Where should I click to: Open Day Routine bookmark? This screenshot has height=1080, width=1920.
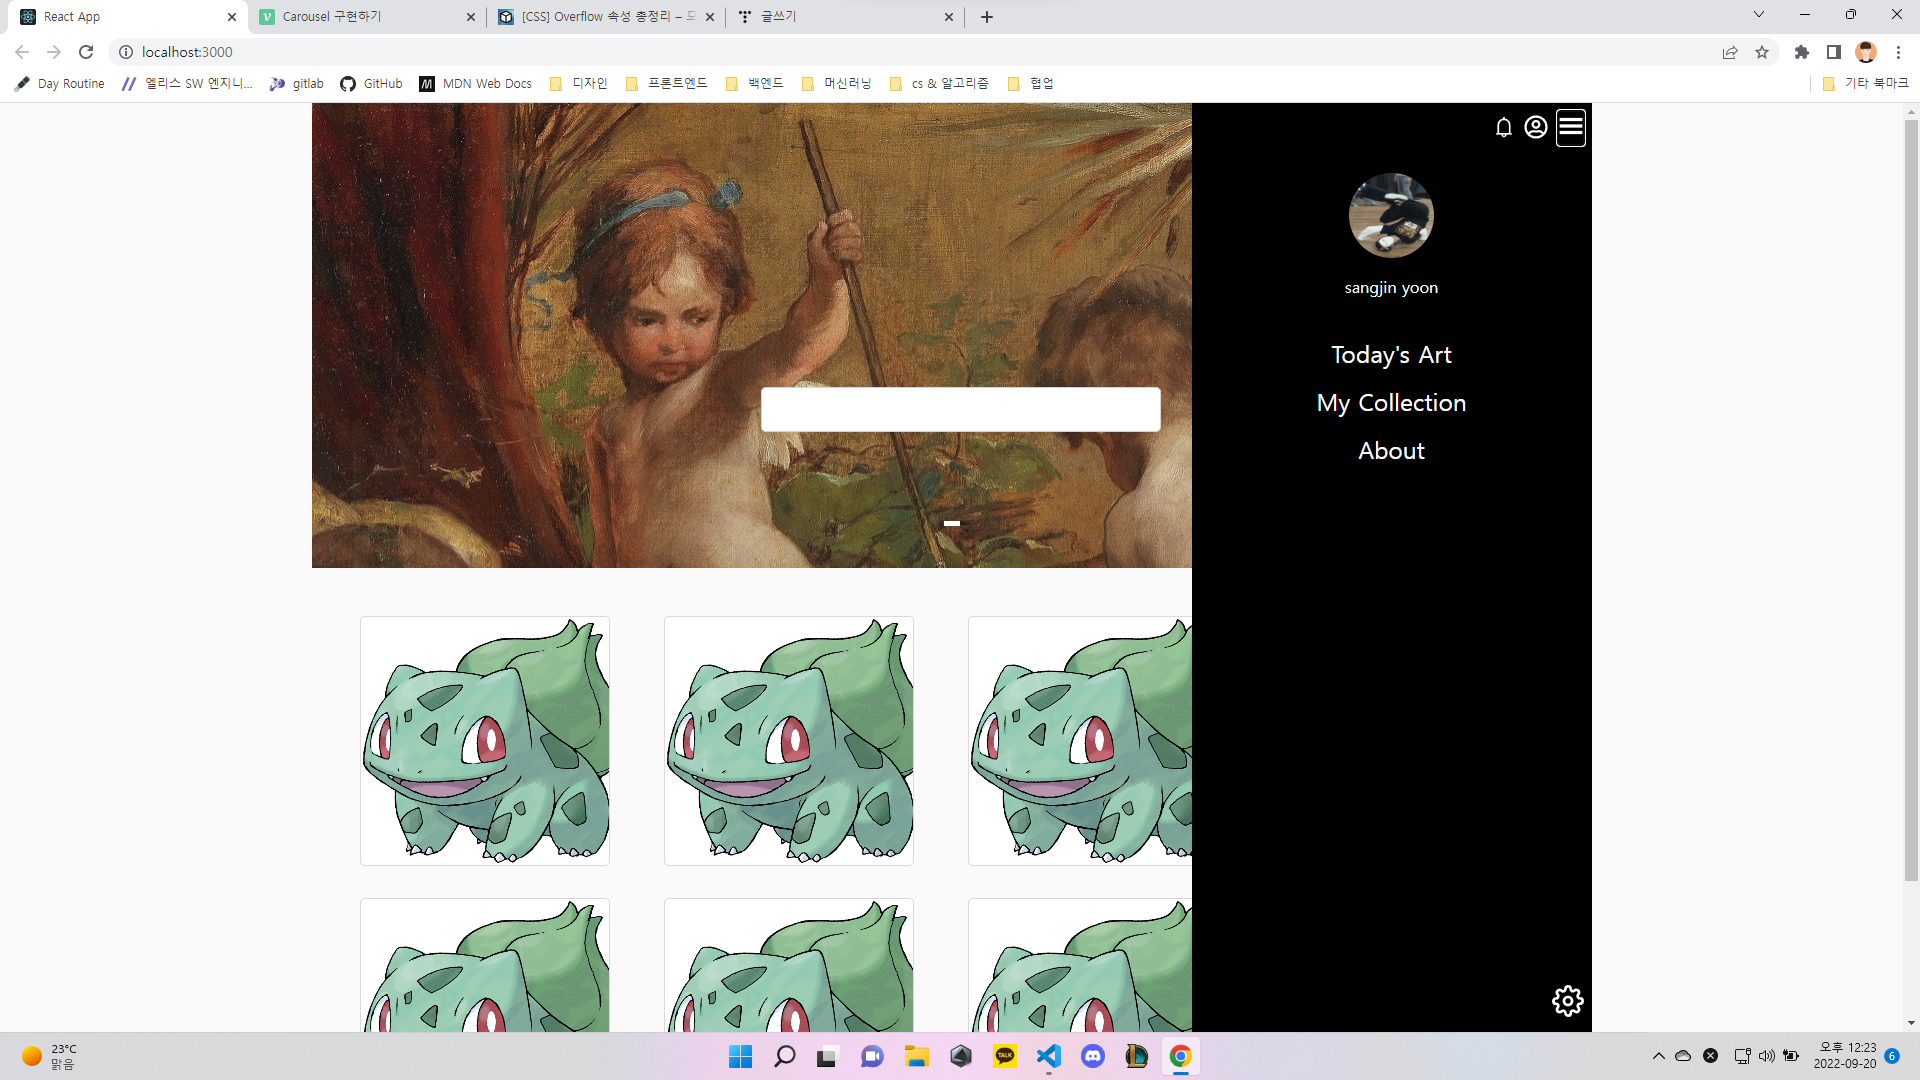click(60, 84)
